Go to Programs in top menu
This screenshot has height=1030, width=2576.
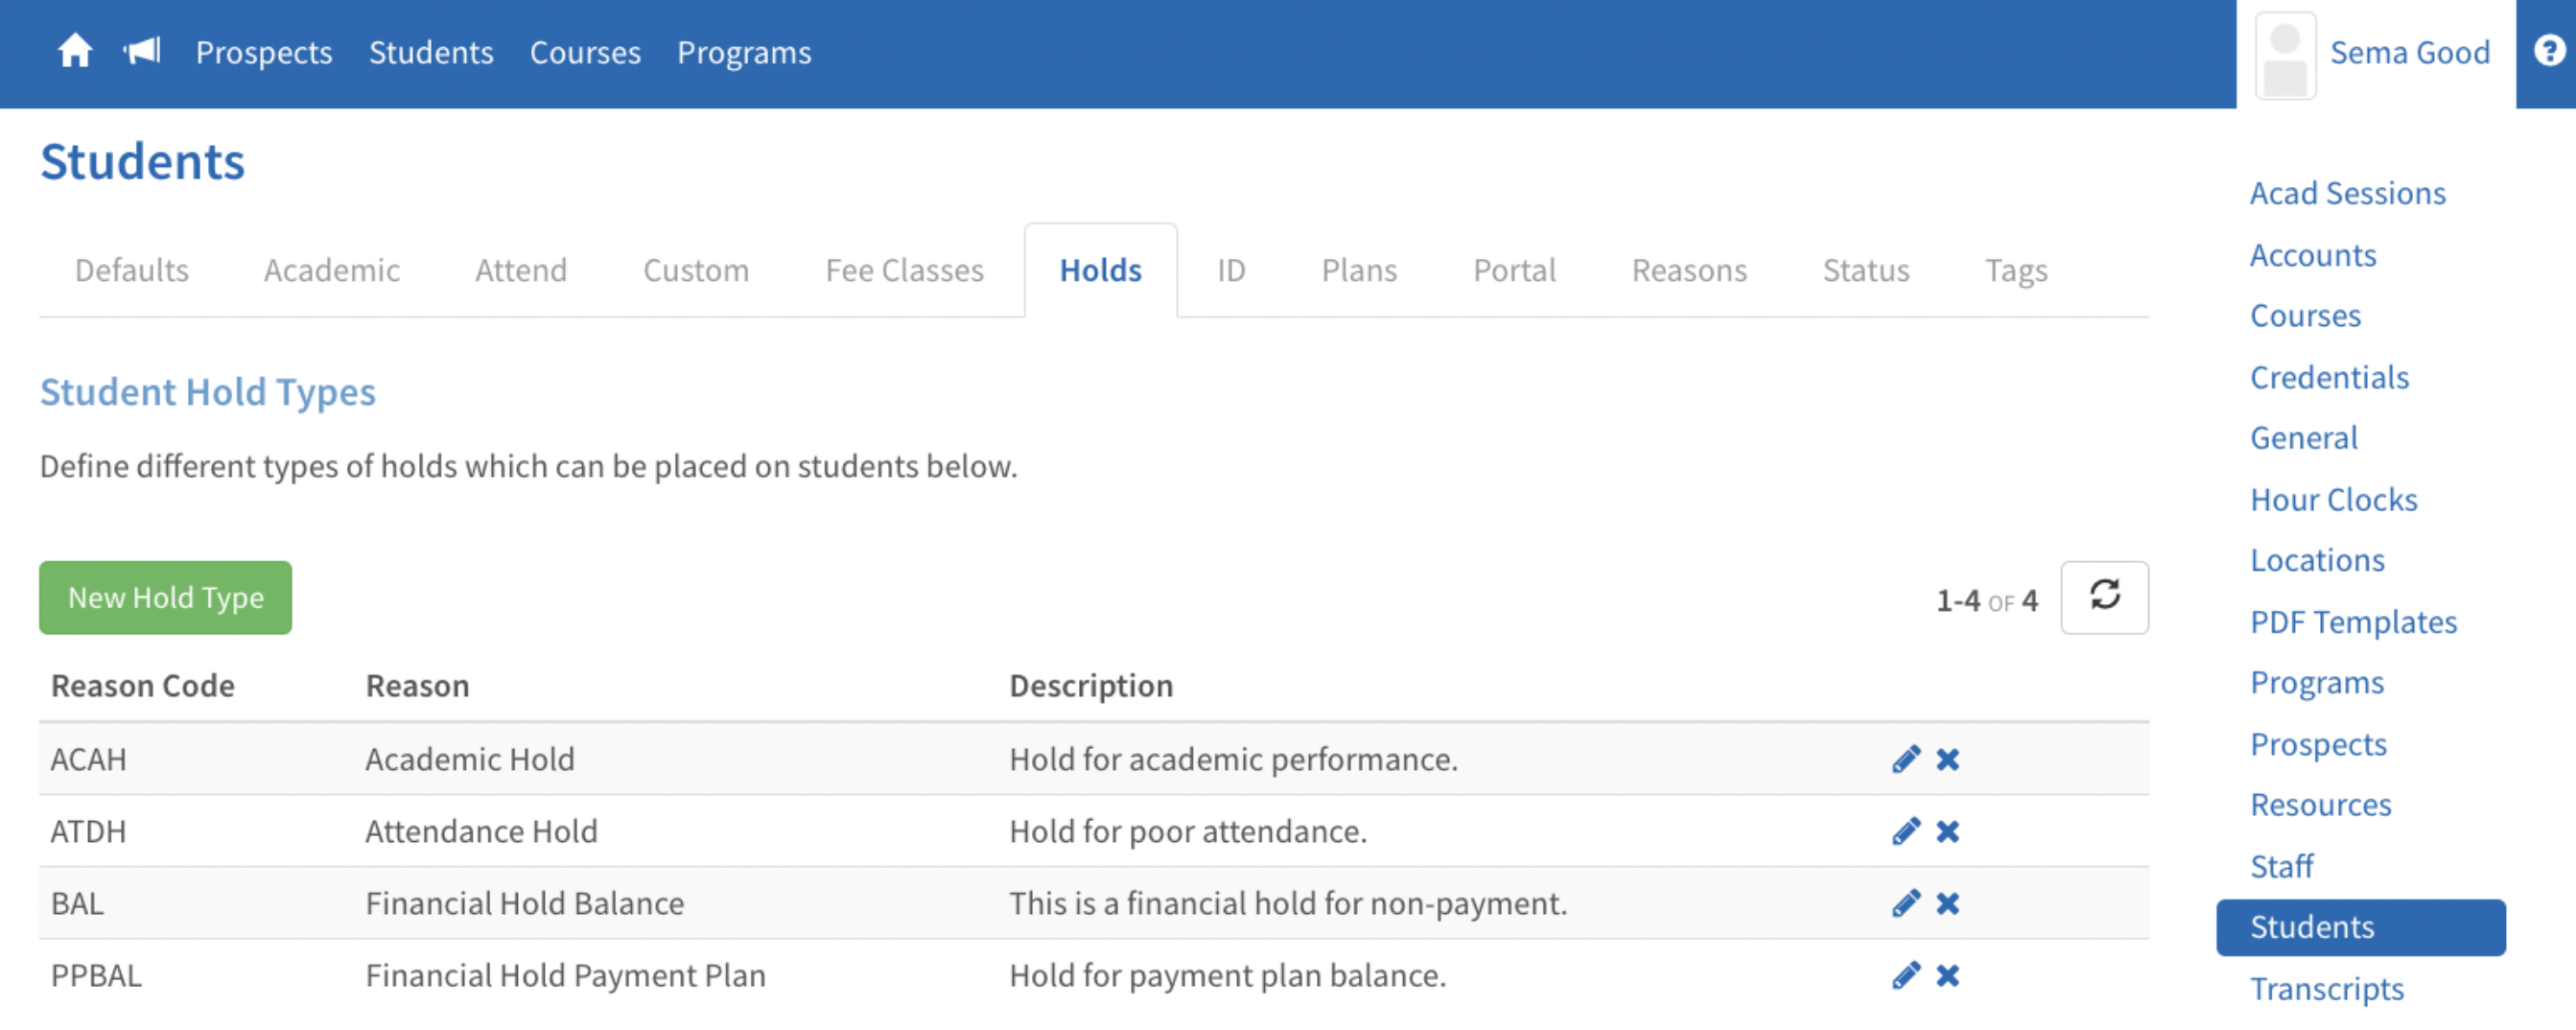(x=743, y=52)
